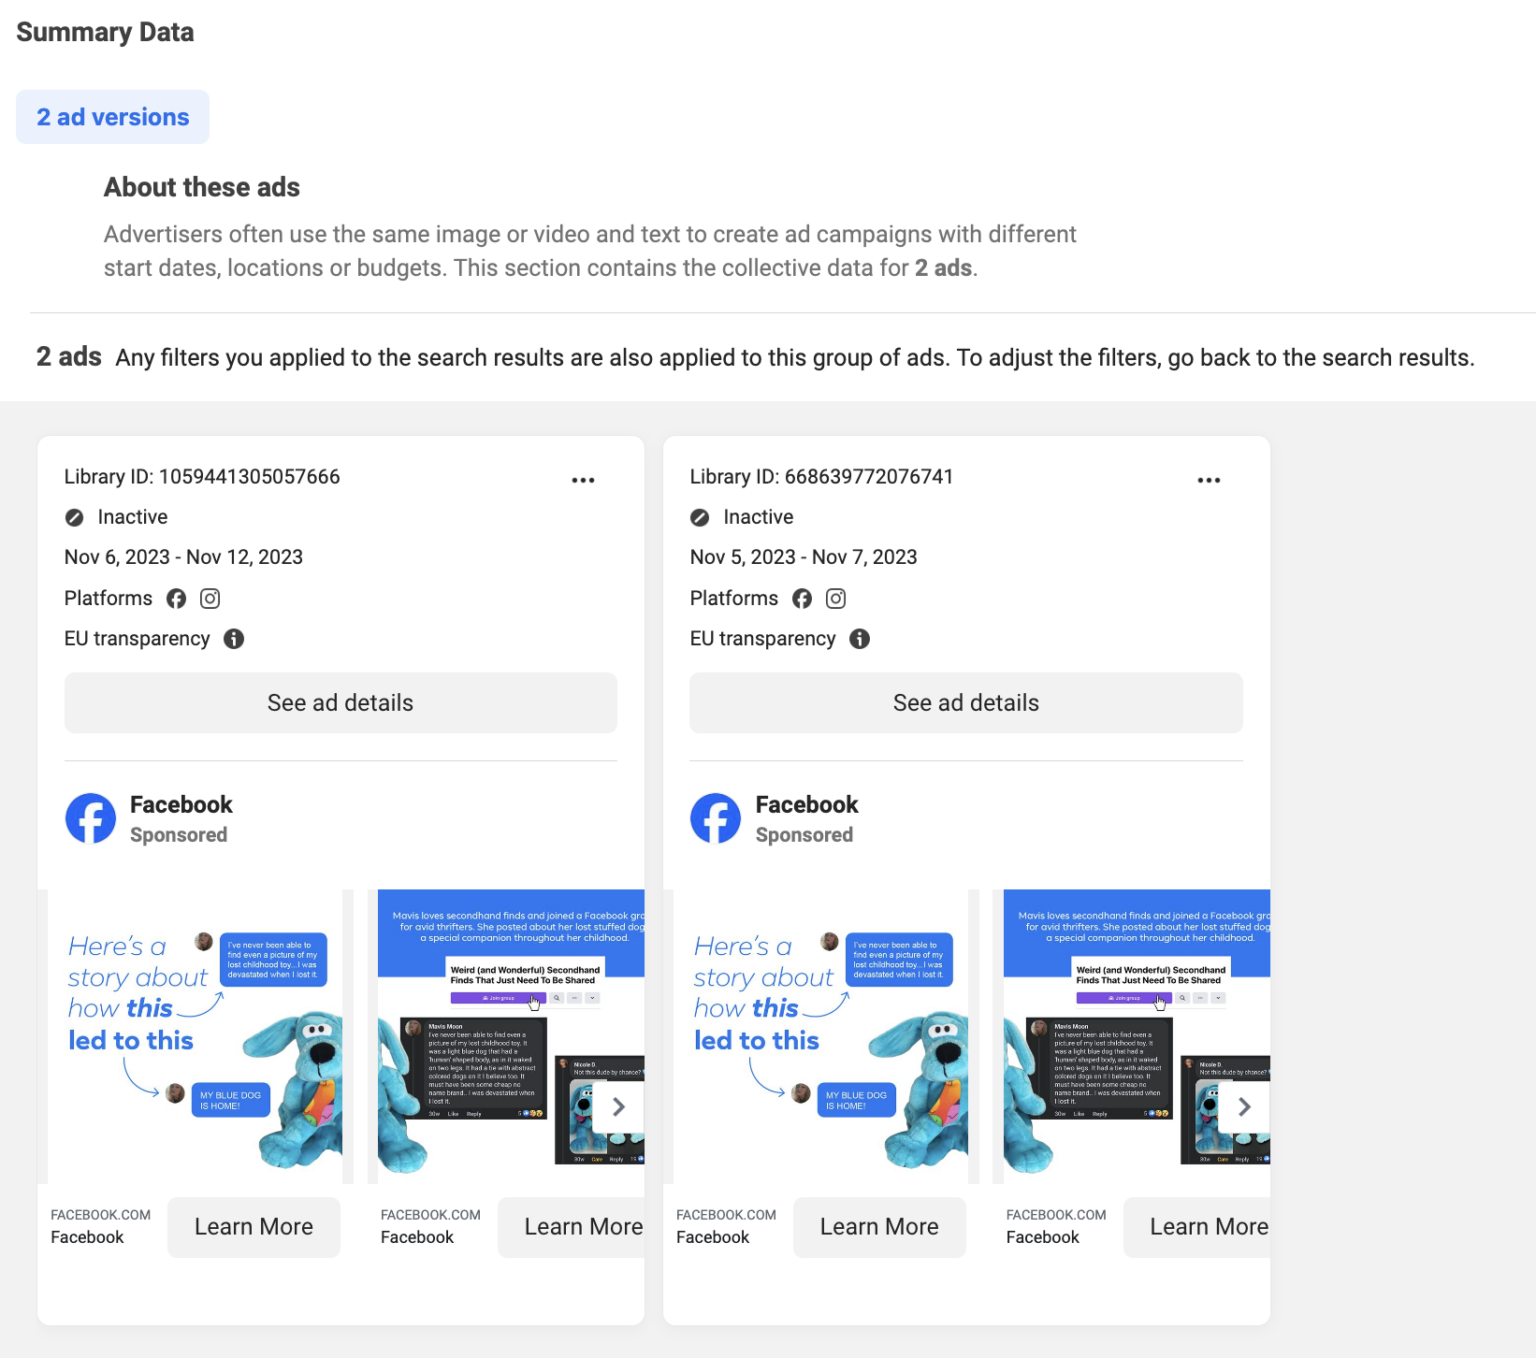Viewport: 1536px width, 1358px height.
Task: Click the first Learn More button on the left ad
Action: click(253, 1227)
